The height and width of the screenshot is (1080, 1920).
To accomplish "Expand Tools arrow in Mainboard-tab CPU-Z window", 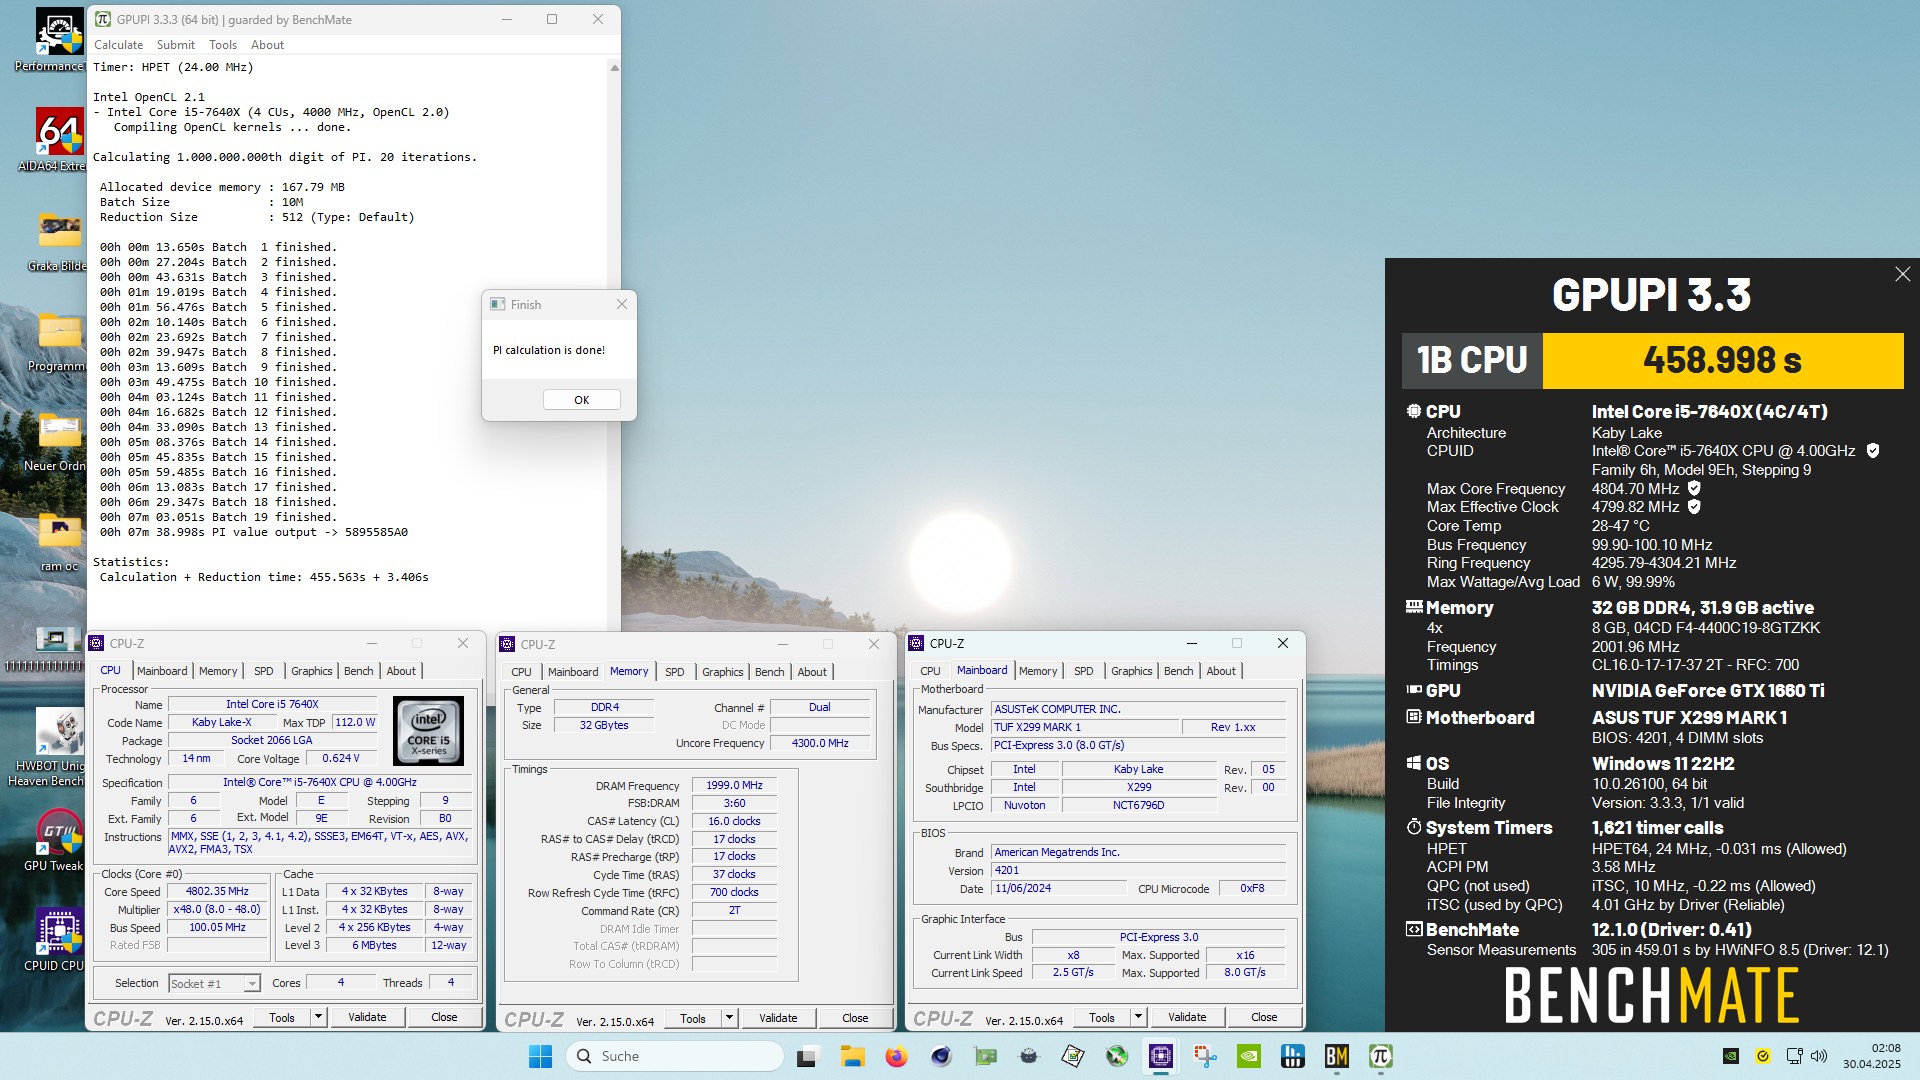I will pyautogui.click(x=1138, y=1017).
